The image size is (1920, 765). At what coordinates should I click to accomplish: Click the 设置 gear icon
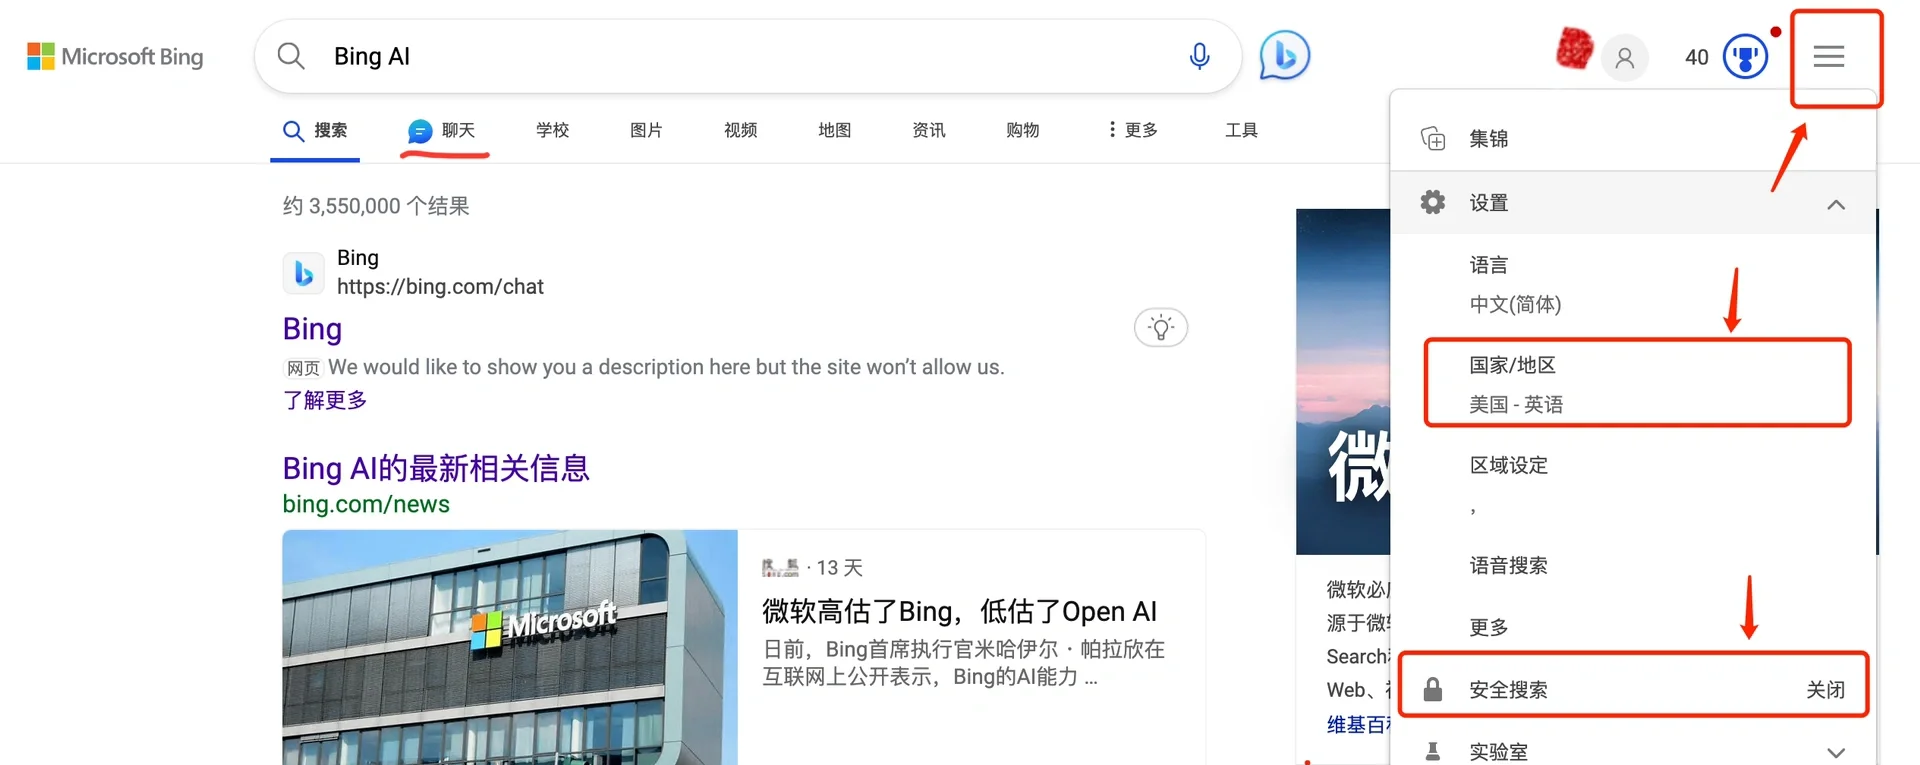click(1433, 202)
